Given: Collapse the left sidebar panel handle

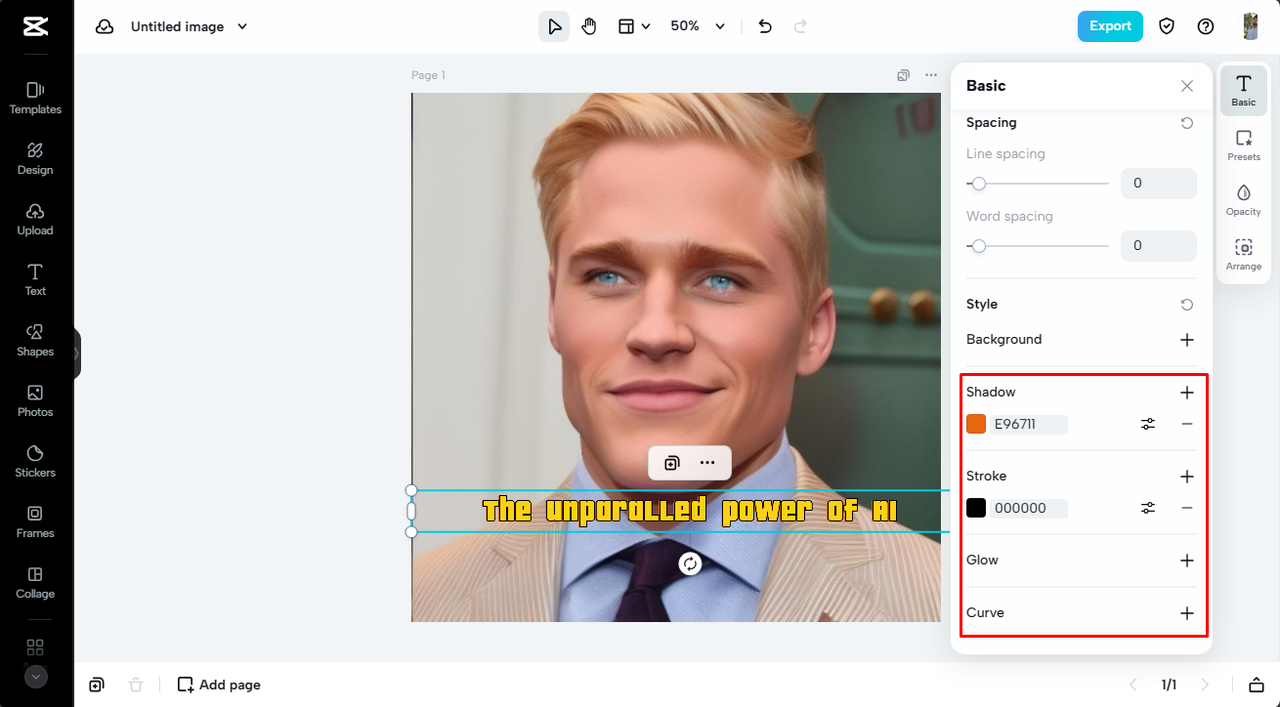Looking at the screenshot, I should tap(77, 353).
